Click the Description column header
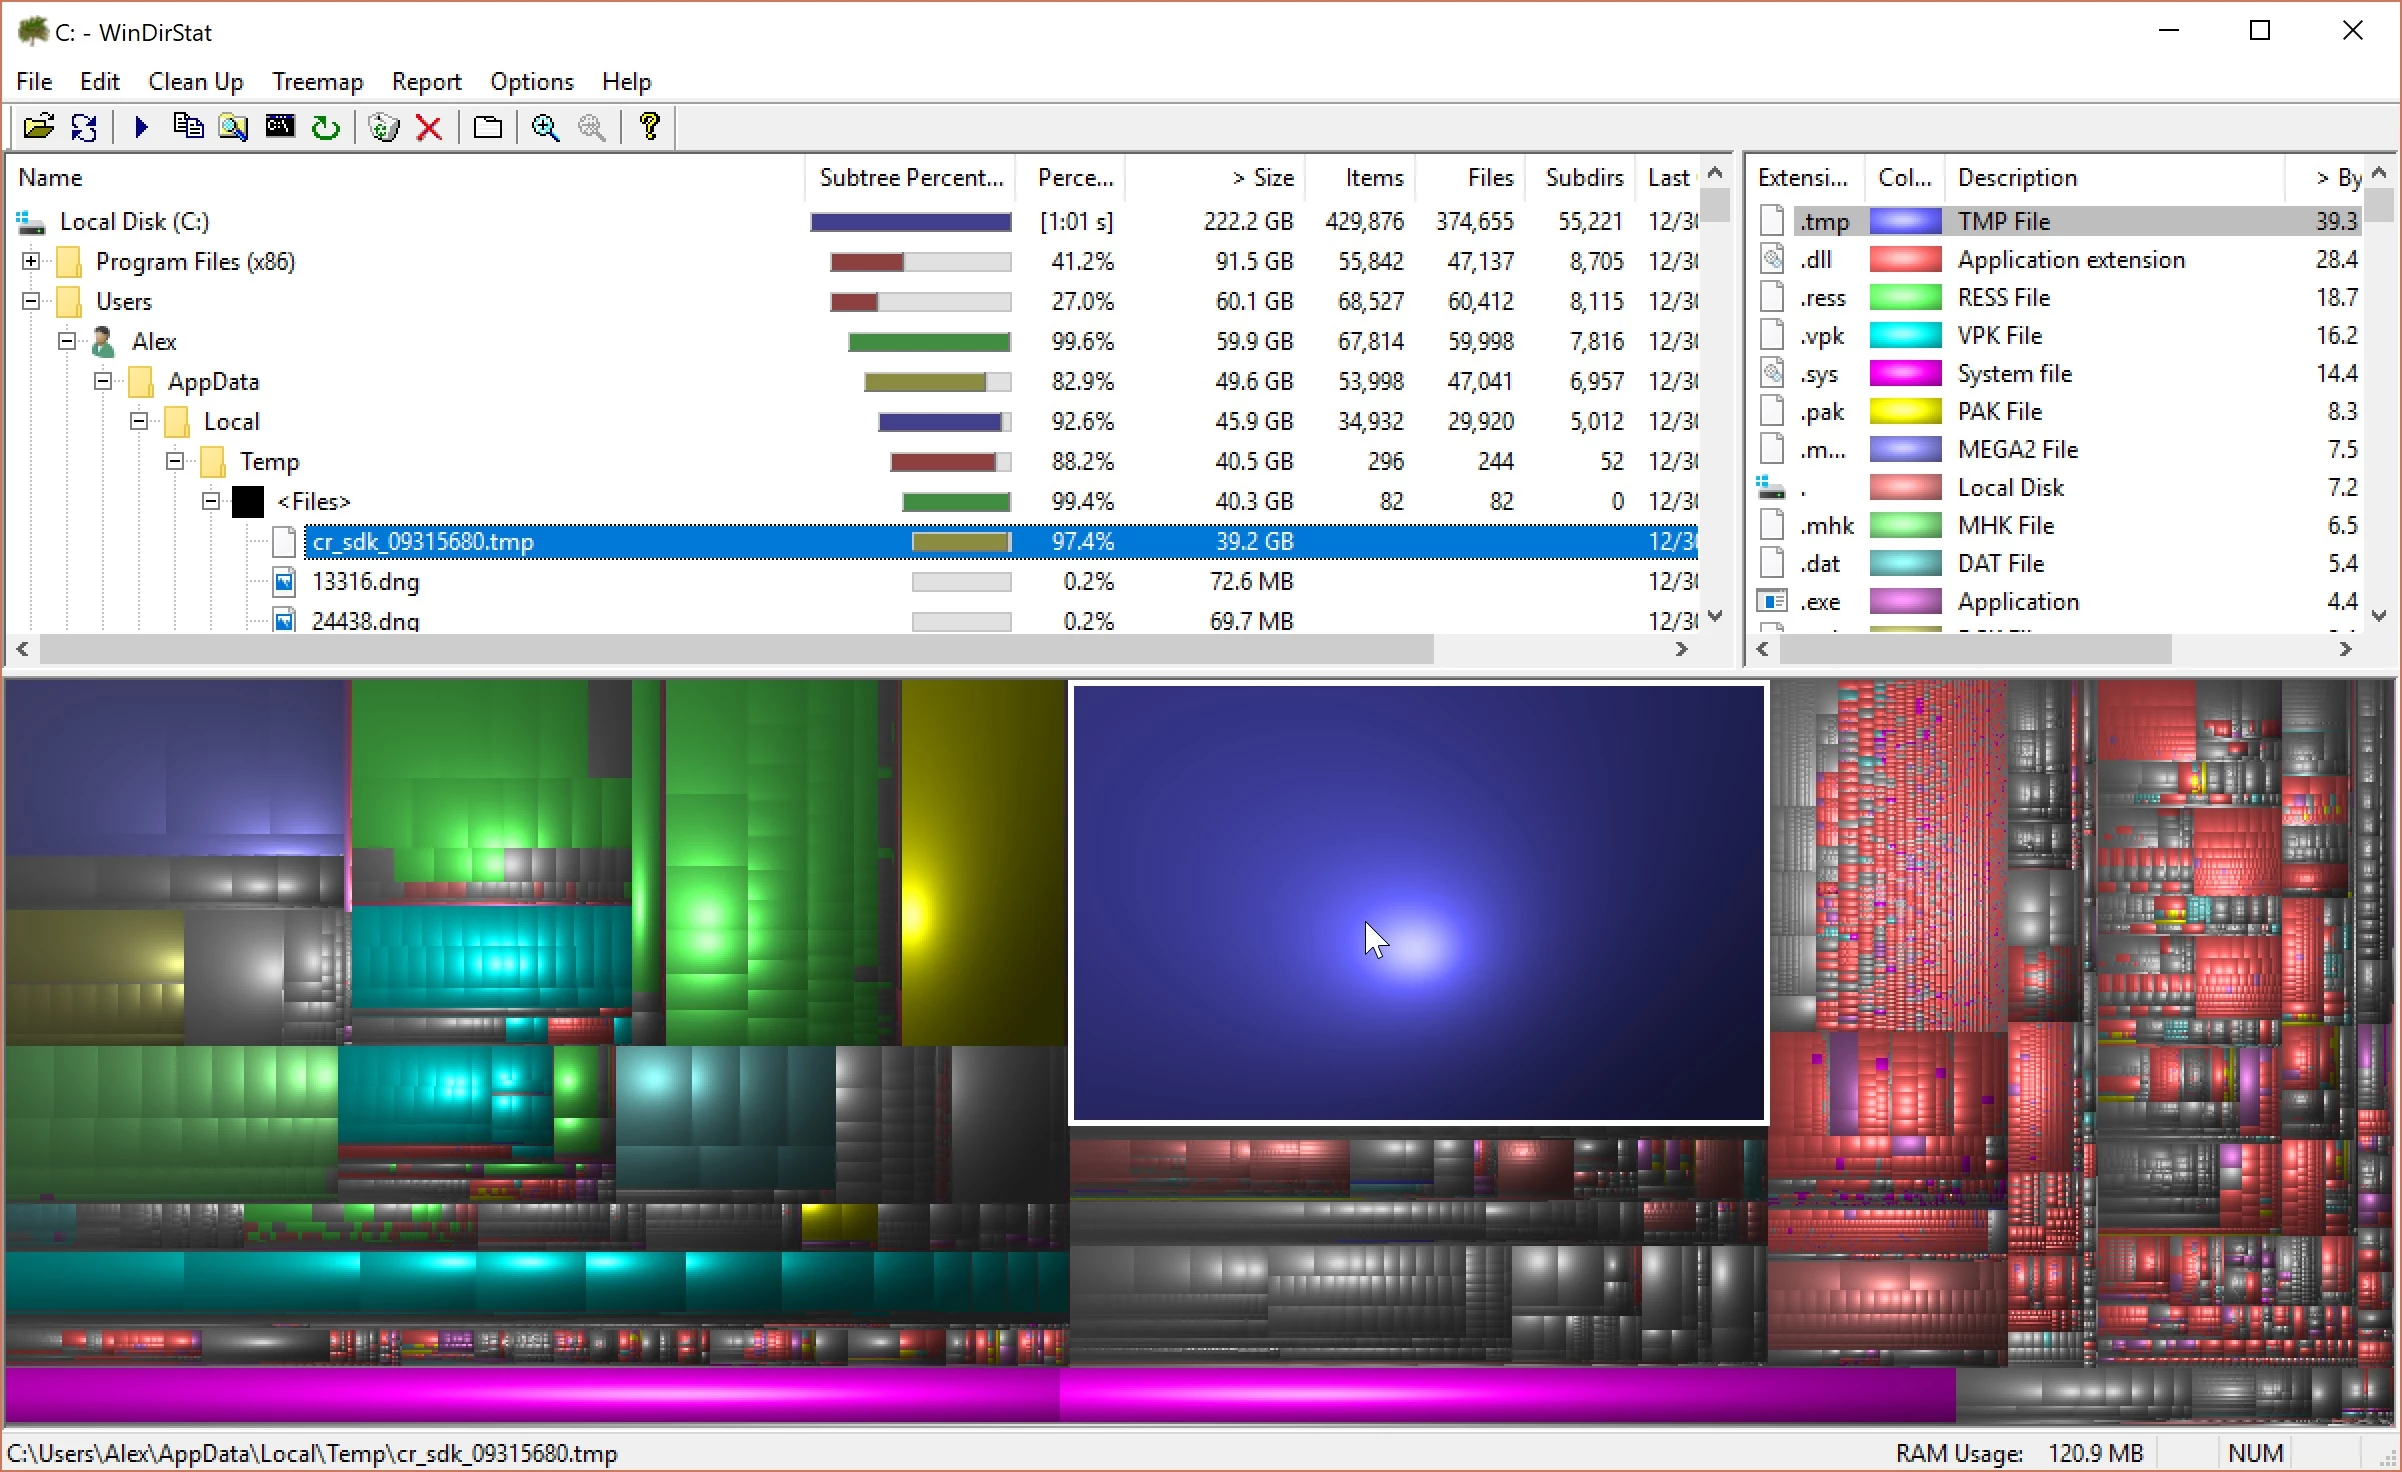This screenshot has width=2402, height=1472. pos(2017,178)
